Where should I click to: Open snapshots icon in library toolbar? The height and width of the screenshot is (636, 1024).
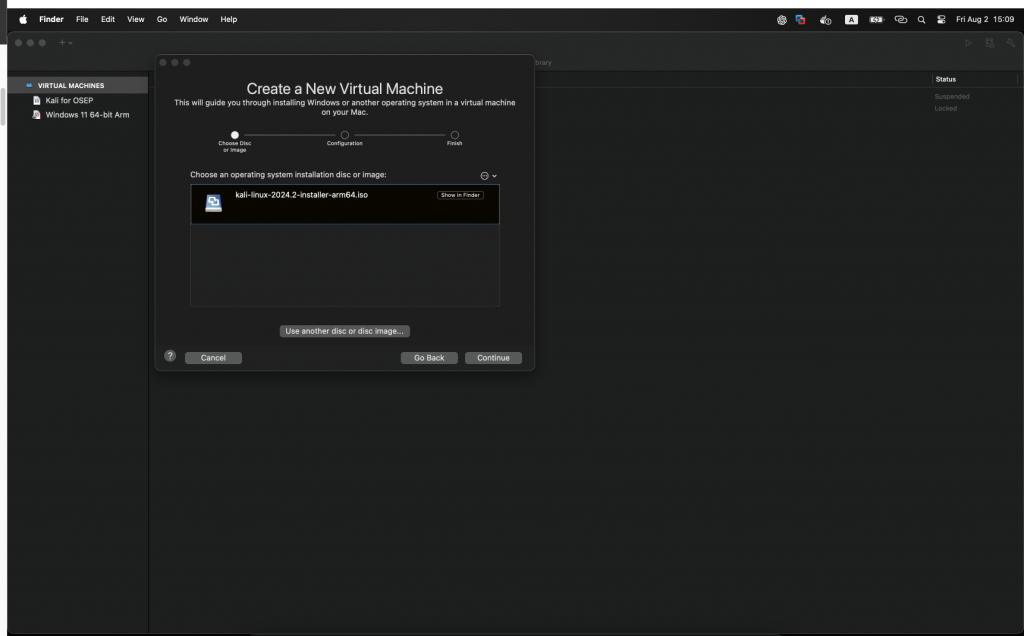coord(989,43)
